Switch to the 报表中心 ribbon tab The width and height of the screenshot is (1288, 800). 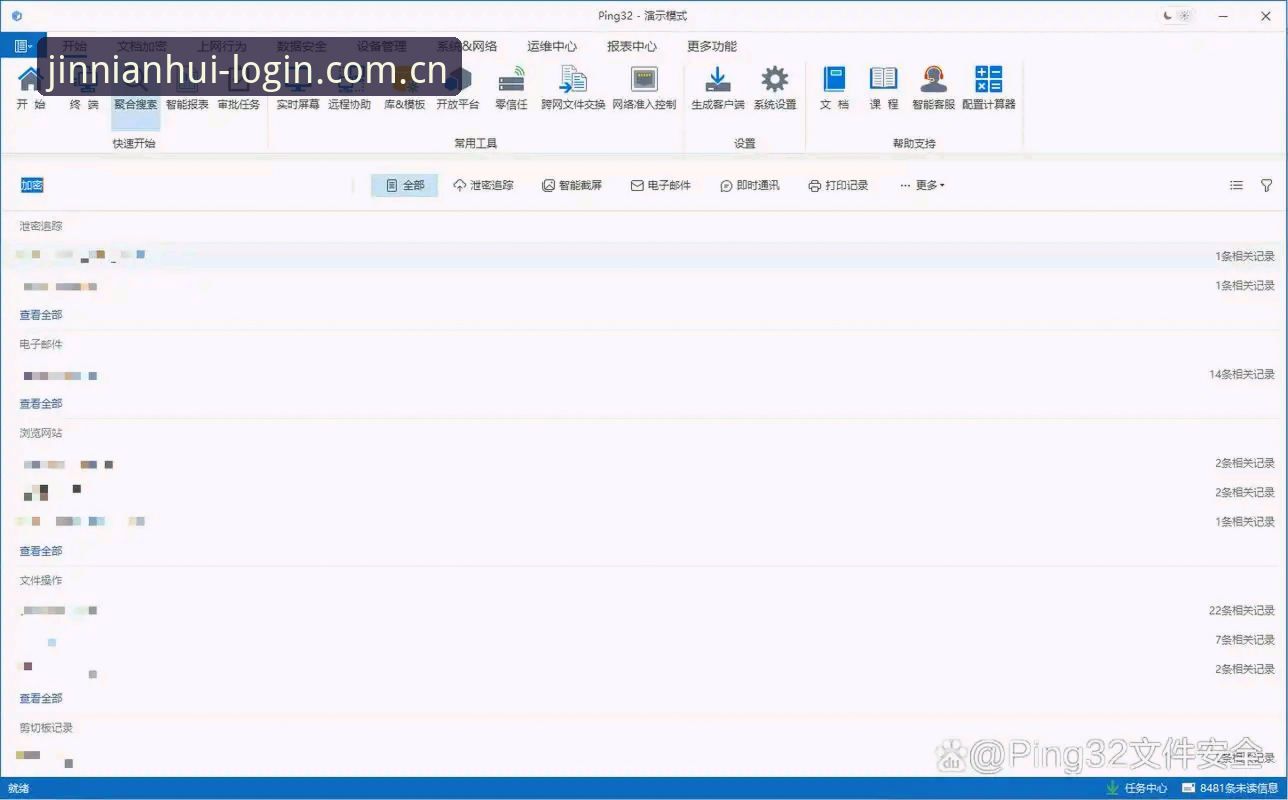coord(632,46)
